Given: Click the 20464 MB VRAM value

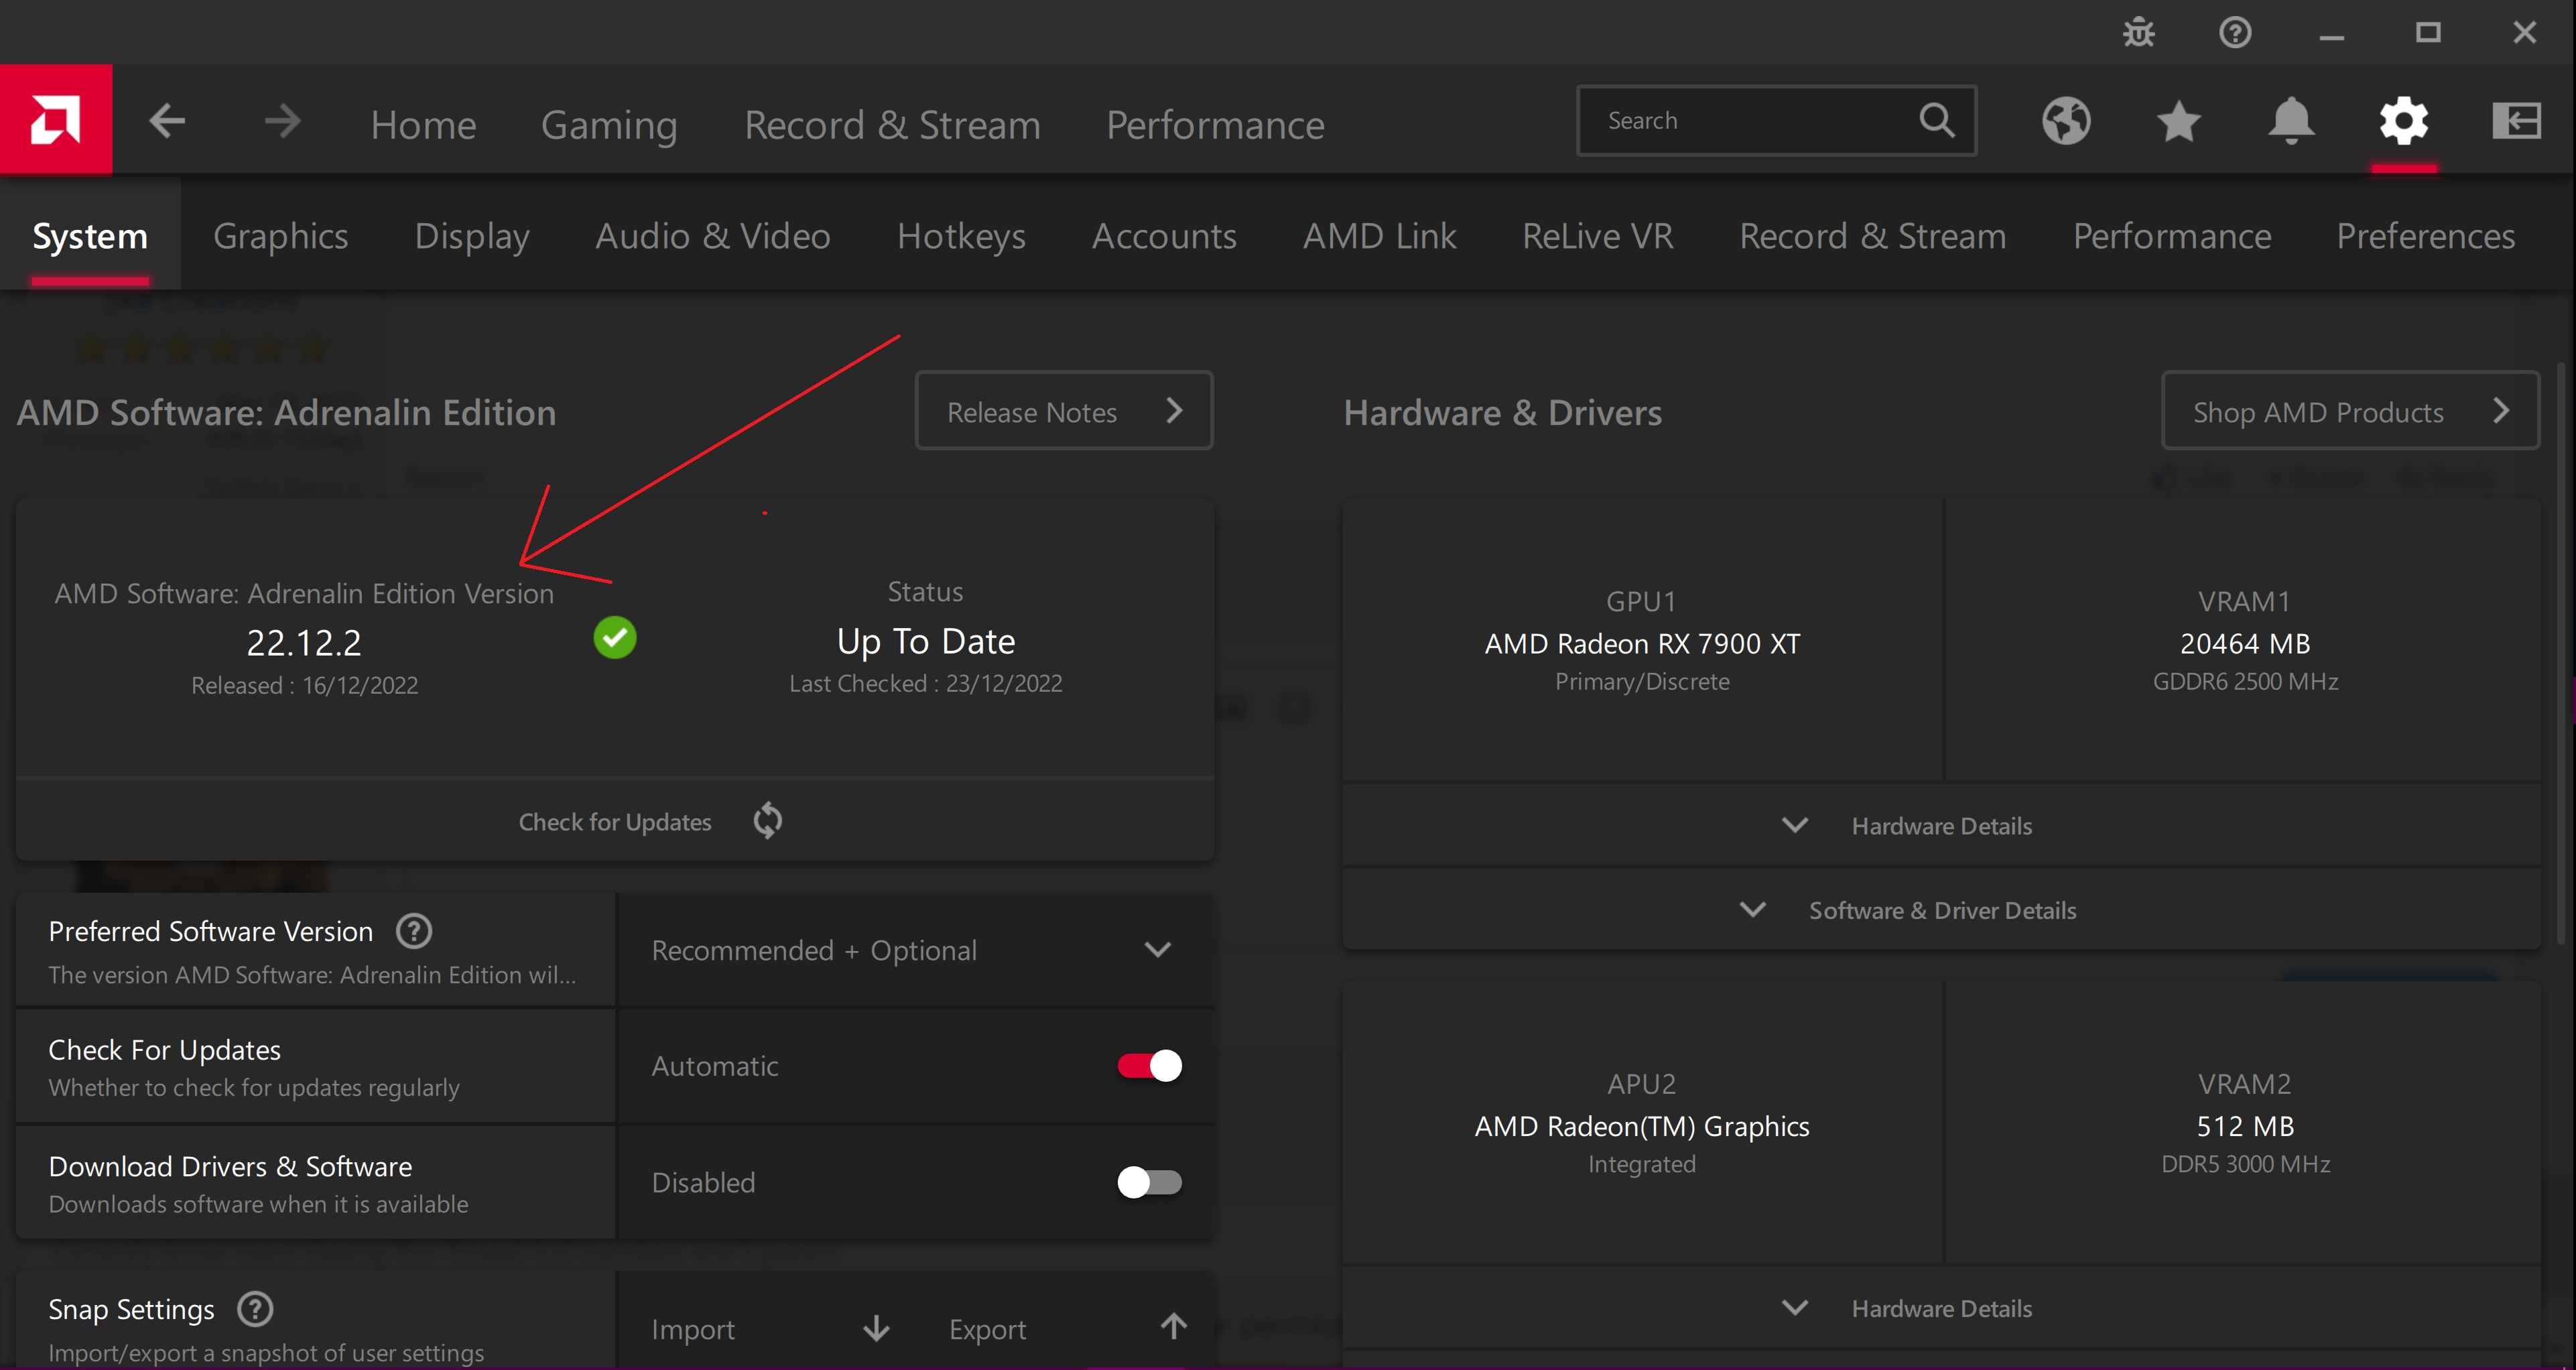Looking at the screenshot, I should pyautogui.click(x=2245, y=643).
